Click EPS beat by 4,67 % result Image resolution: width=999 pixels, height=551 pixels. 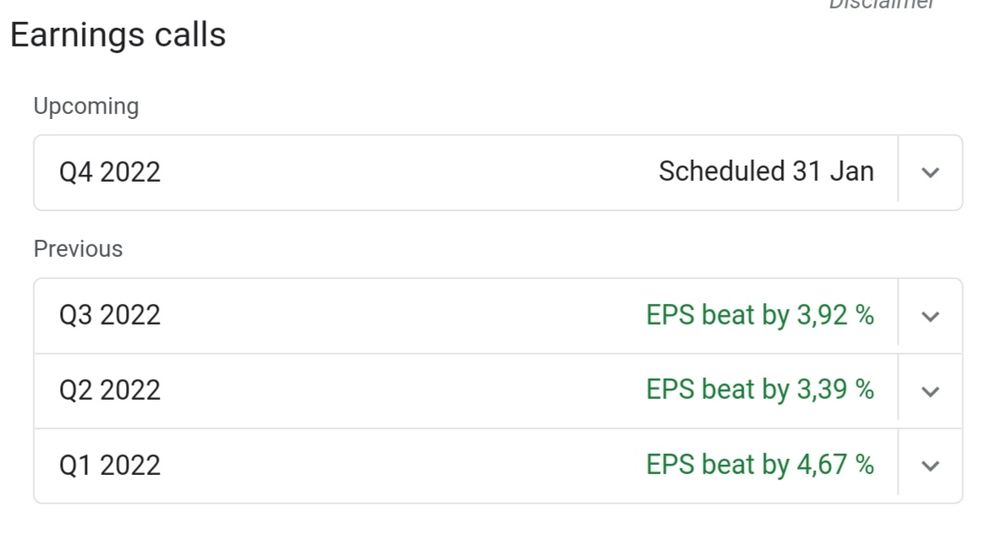point(760,465)
